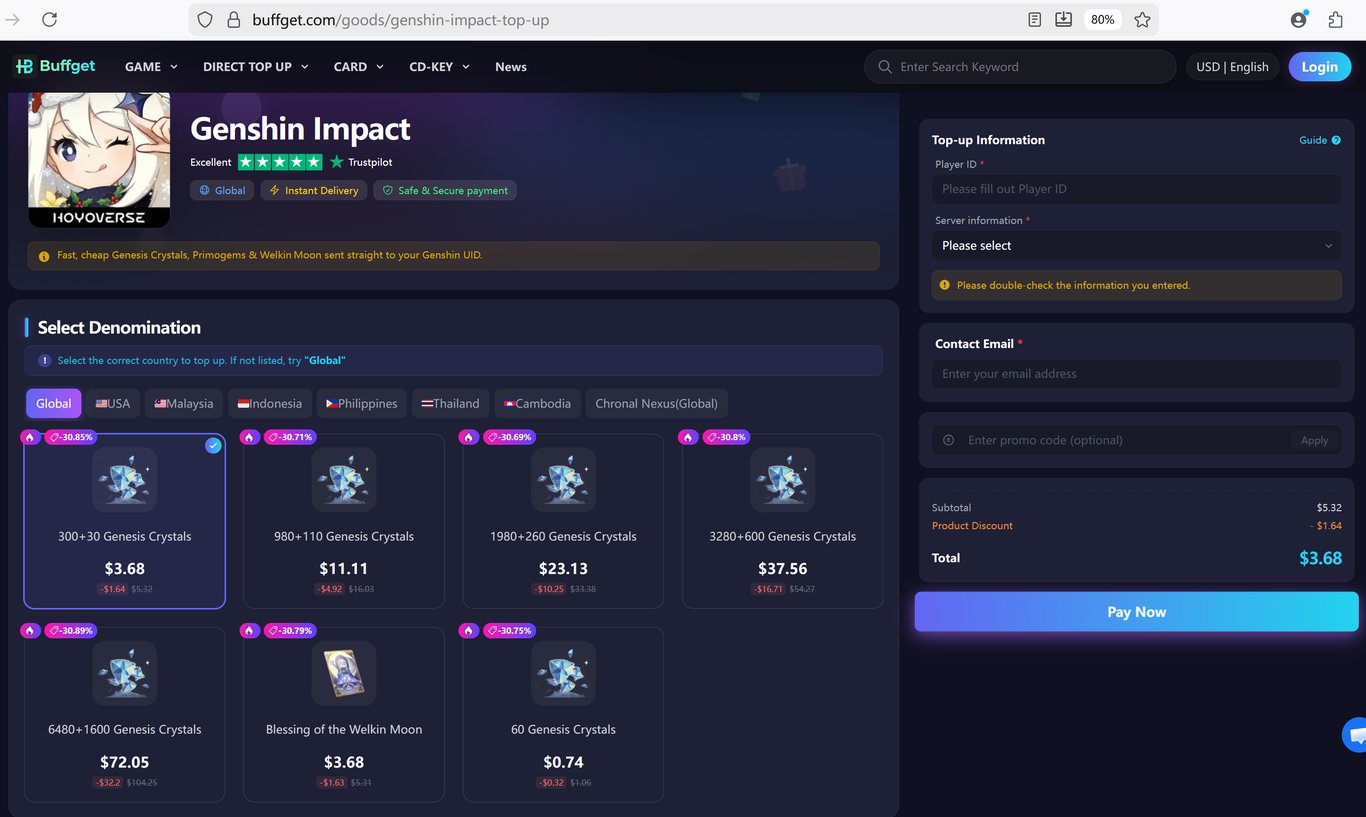
Task: Click the $23.13 price
Action: point(563,569)
